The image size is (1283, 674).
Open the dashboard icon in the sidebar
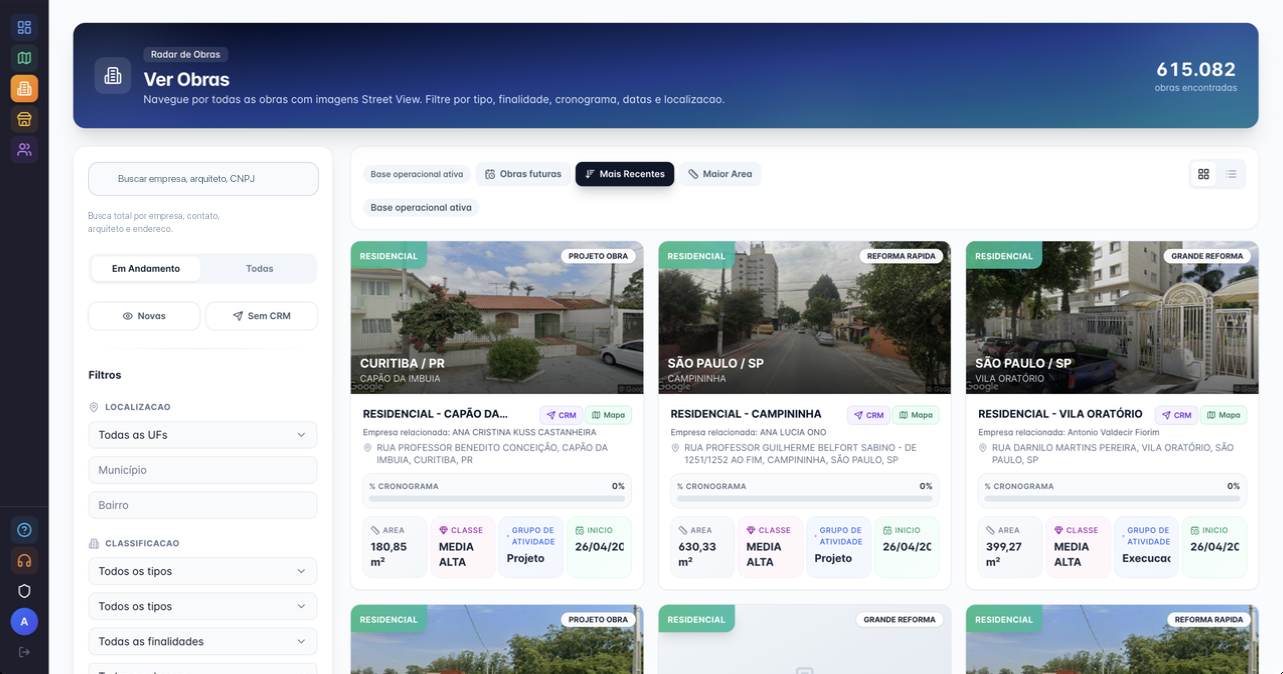24,27
